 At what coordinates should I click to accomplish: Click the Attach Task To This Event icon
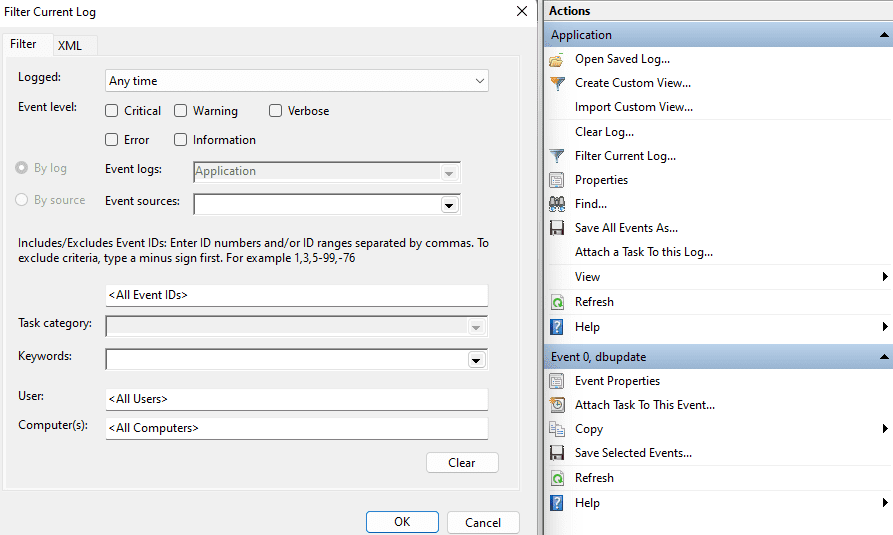click(557, 405)
